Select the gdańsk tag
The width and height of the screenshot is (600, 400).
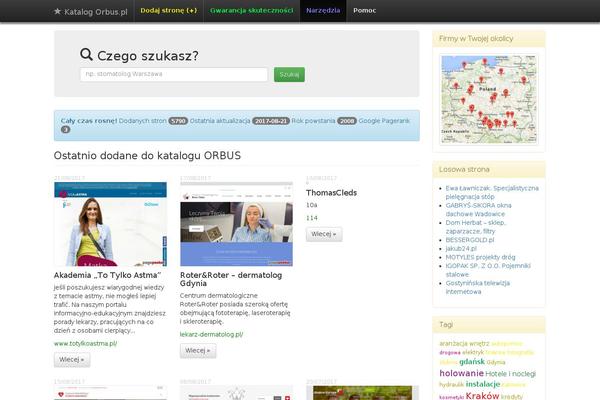coord(472,362)
